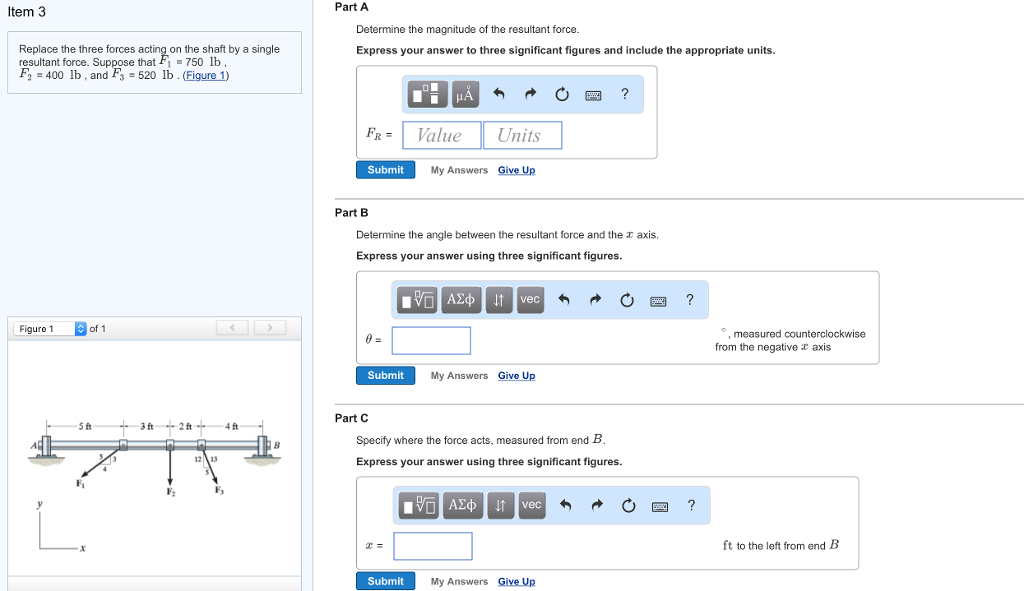Click the FR Units input field
This screenshot has width=1024, height=591.
click(x=522, y=135)
